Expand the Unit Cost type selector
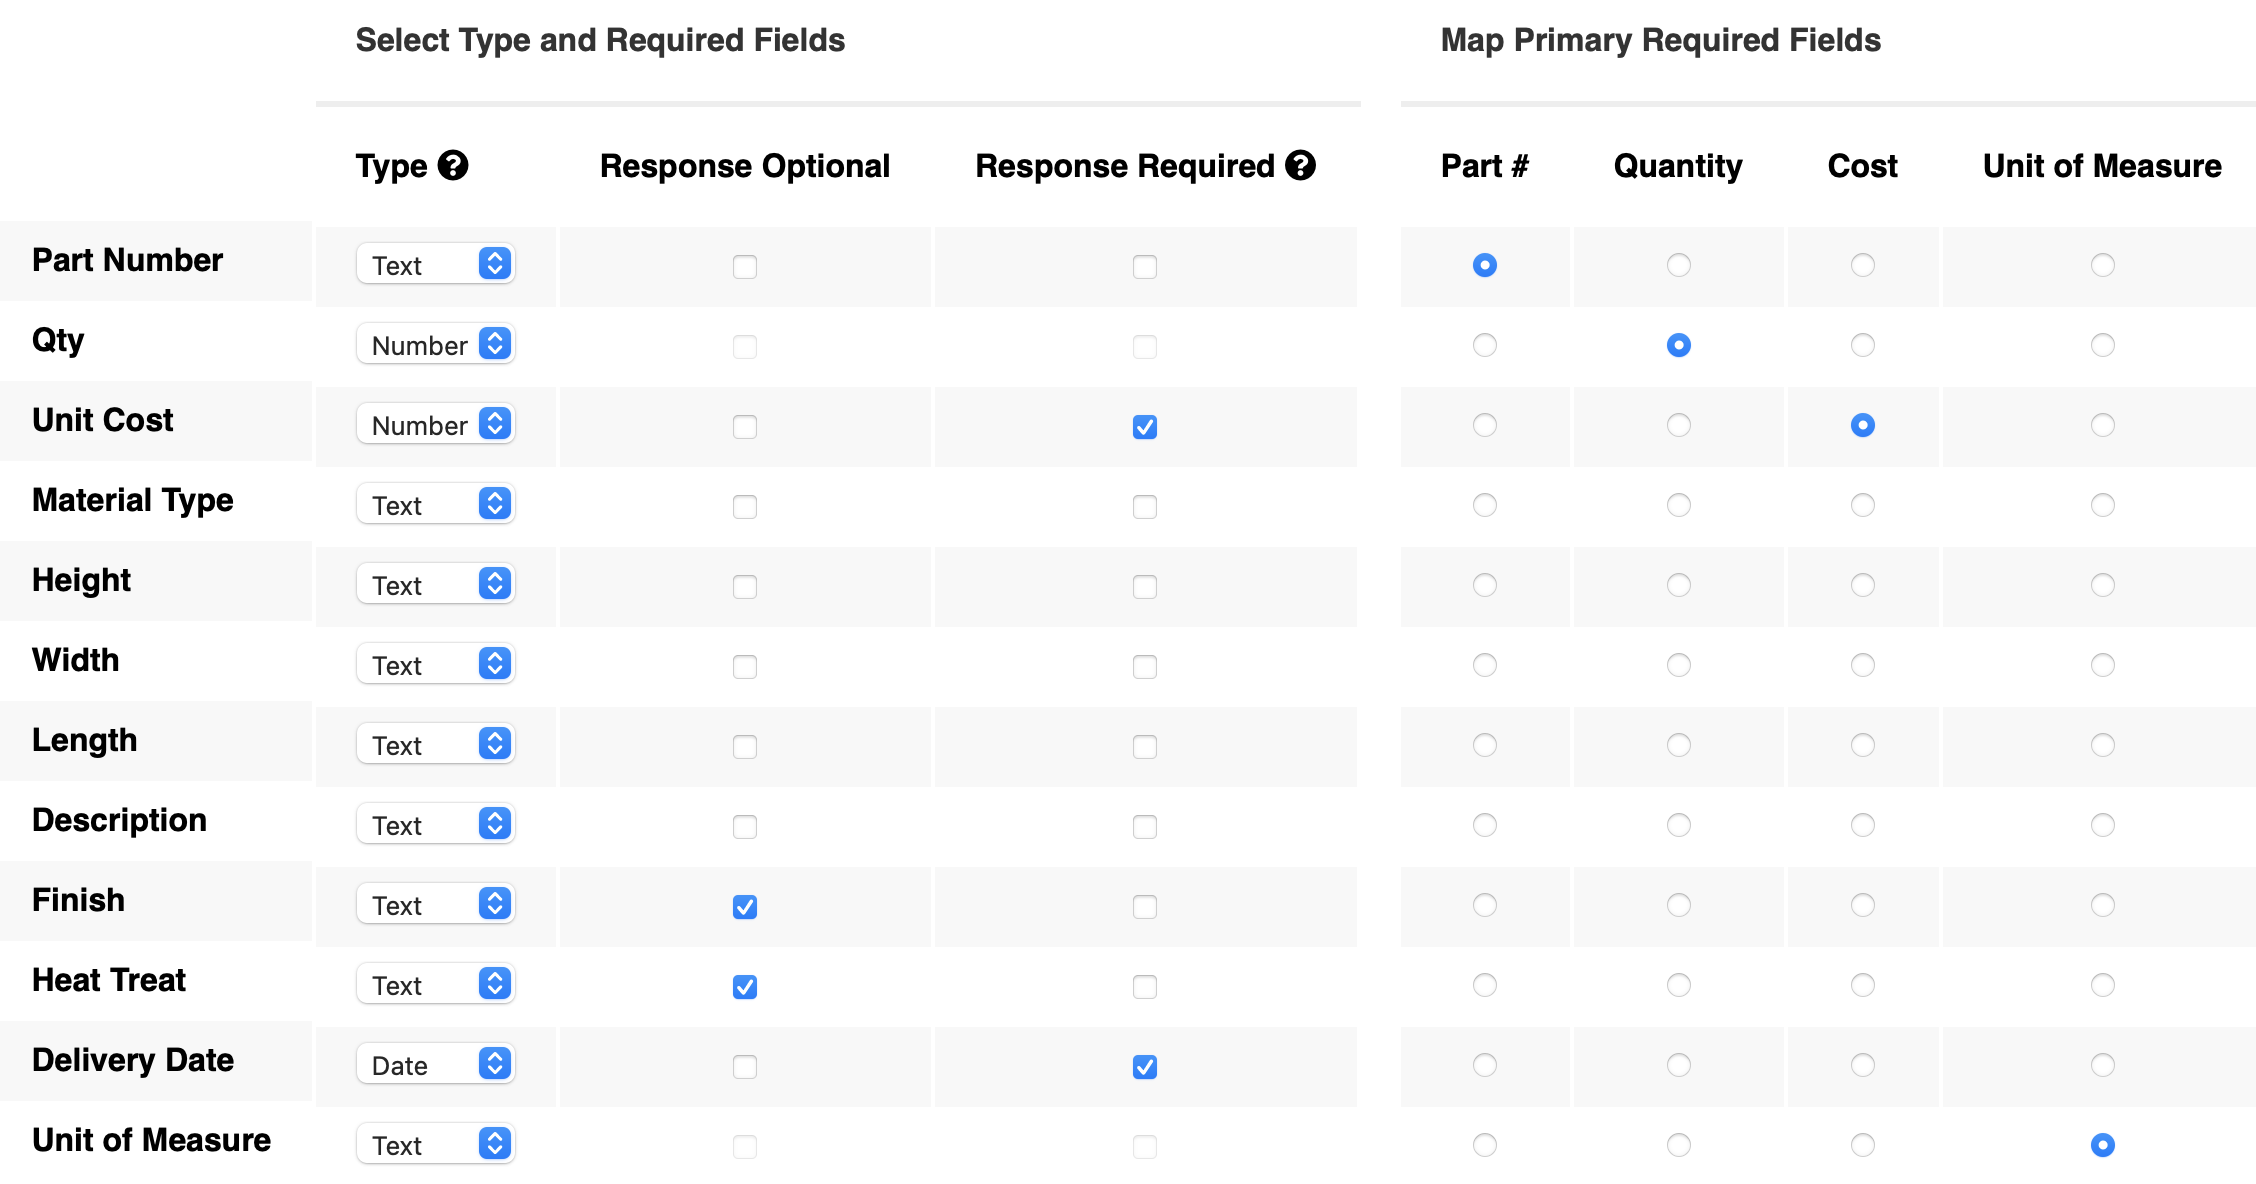This screenshot has height=1184, width=2256. pos(436,424)
